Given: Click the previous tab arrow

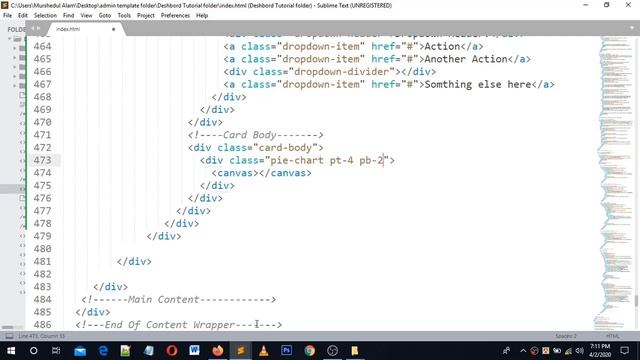Looking at the screenshot, I should click(x=33, y=29).
